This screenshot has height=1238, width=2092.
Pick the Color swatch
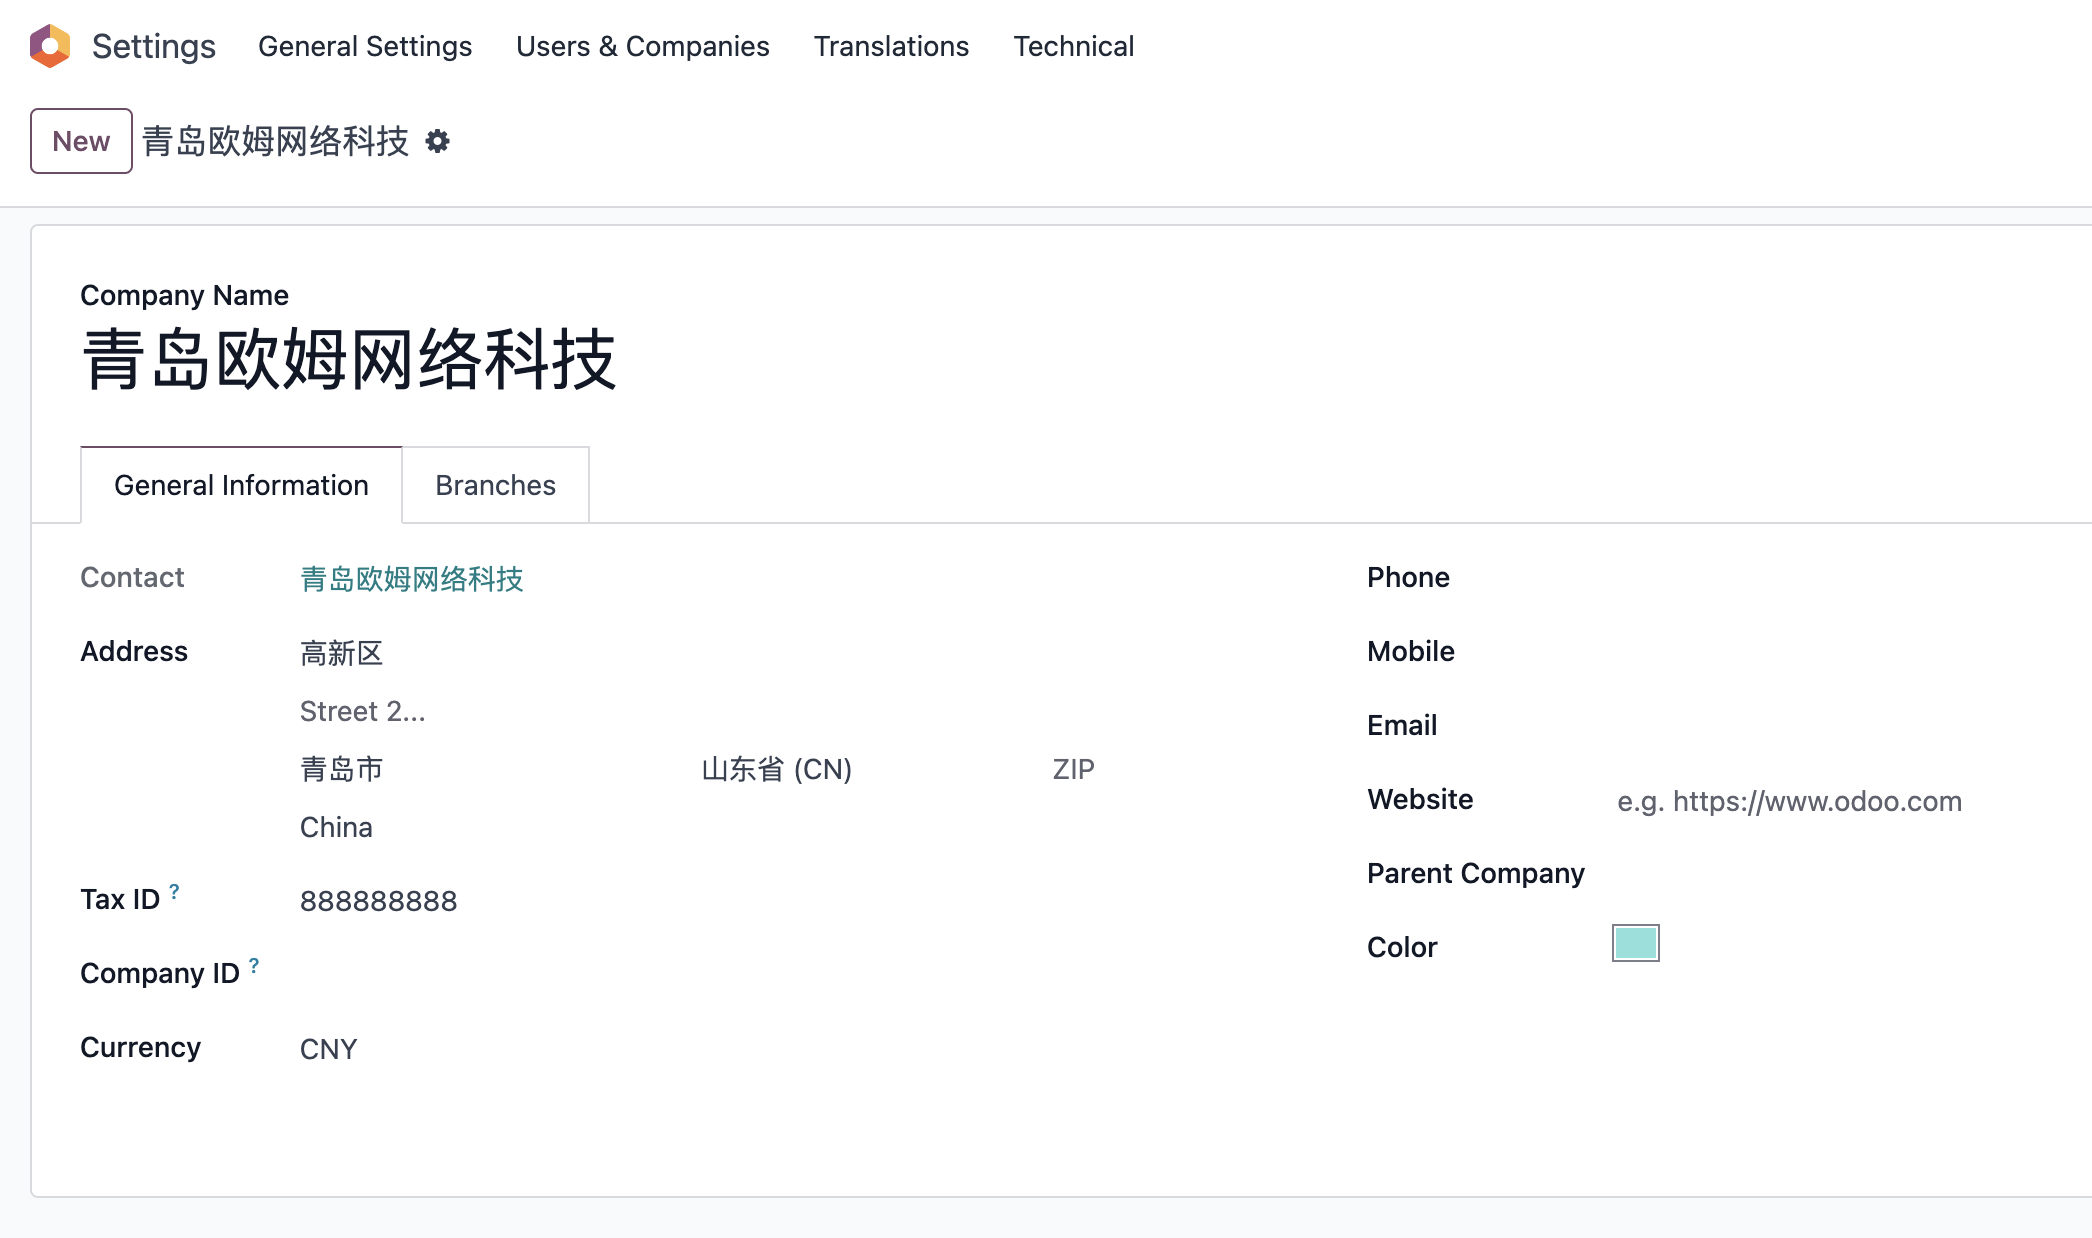(1636, 943)
